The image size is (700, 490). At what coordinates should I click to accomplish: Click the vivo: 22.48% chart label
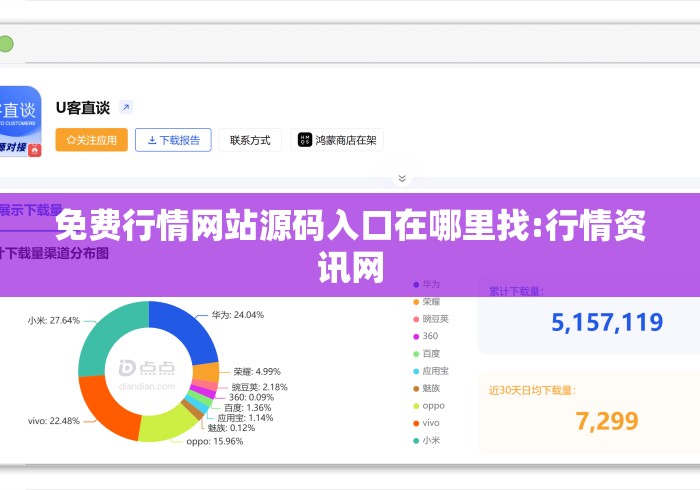[54, 421]
